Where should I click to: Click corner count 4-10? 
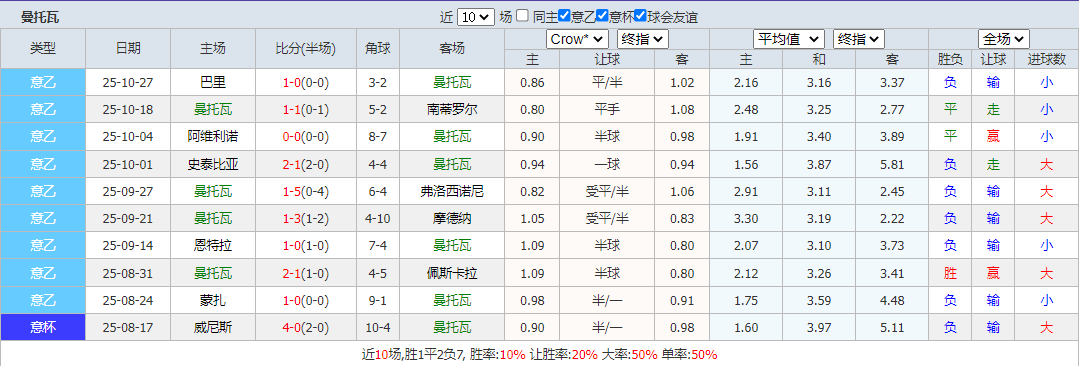point(378,218)
